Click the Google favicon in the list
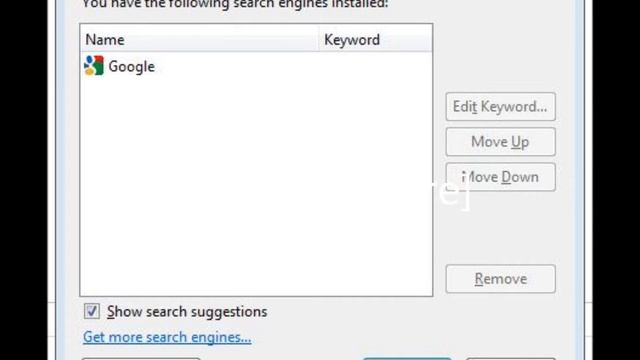This screenshot has height=360, width=640. (x=94, y=66)
